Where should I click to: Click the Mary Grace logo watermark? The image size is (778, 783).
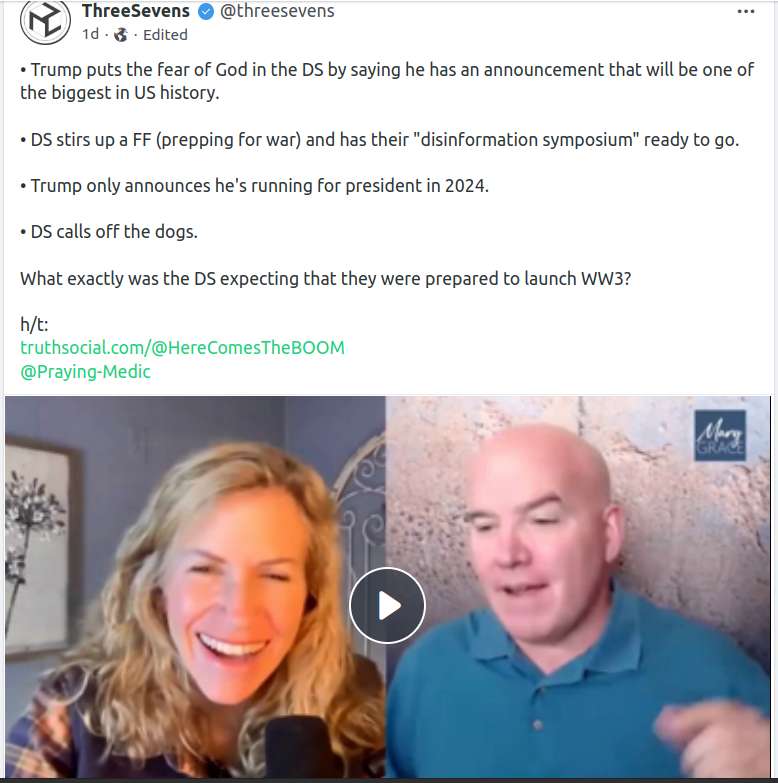point(720,435)
